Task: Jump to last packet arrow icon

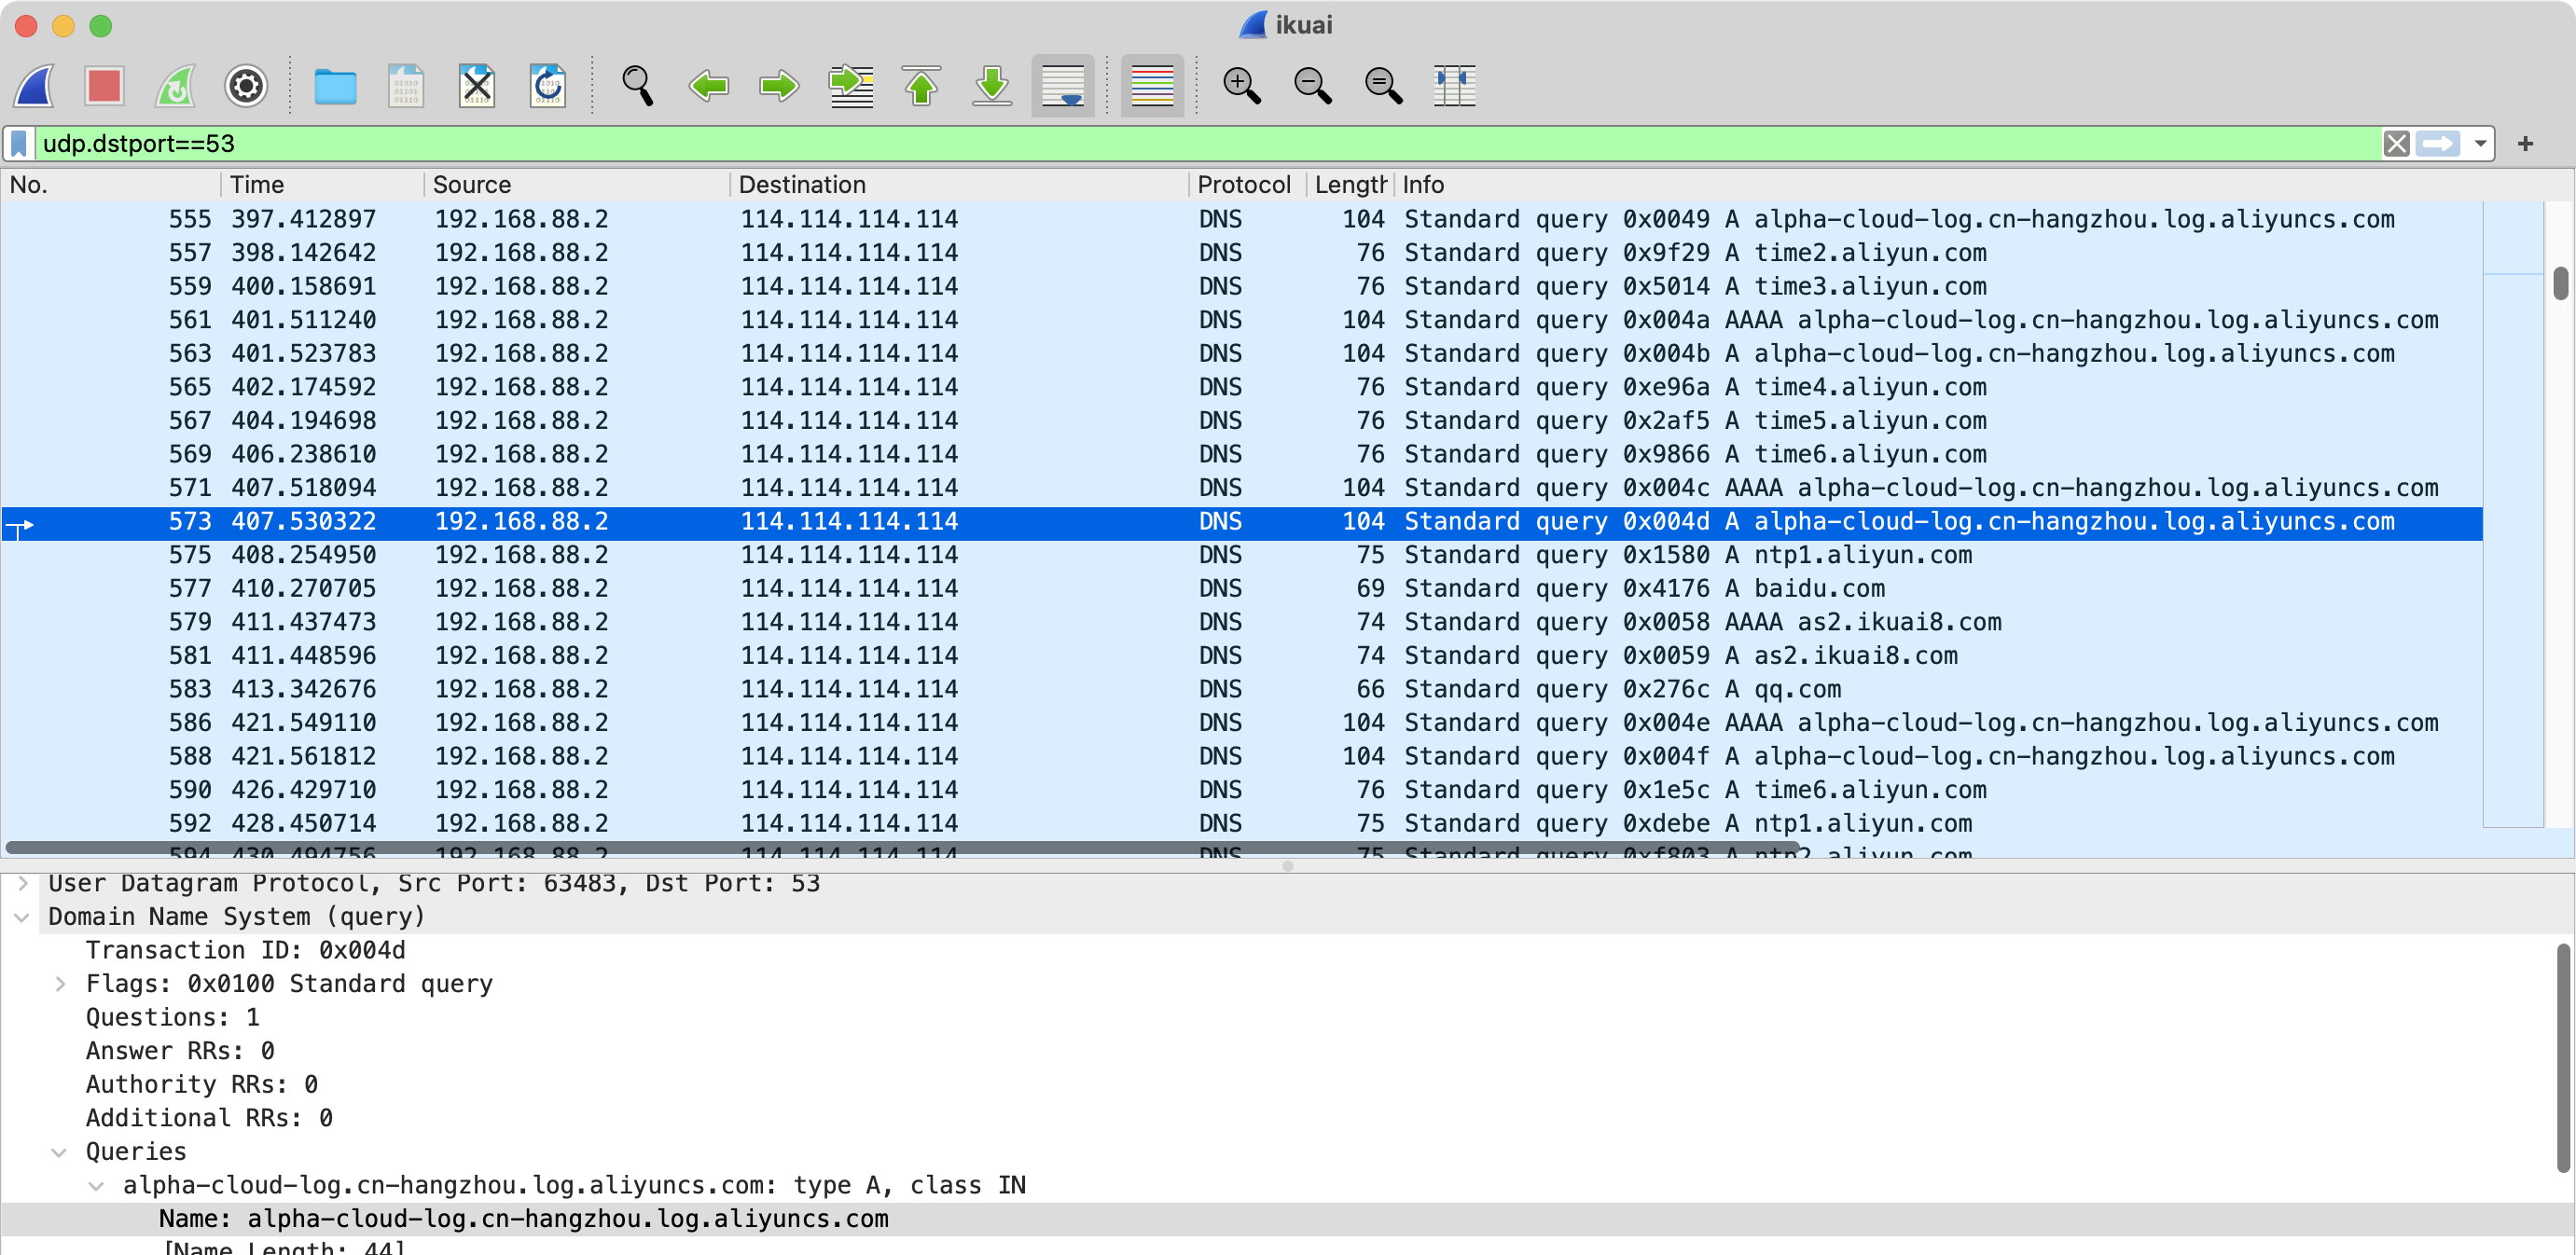Action: click(992, 86)
